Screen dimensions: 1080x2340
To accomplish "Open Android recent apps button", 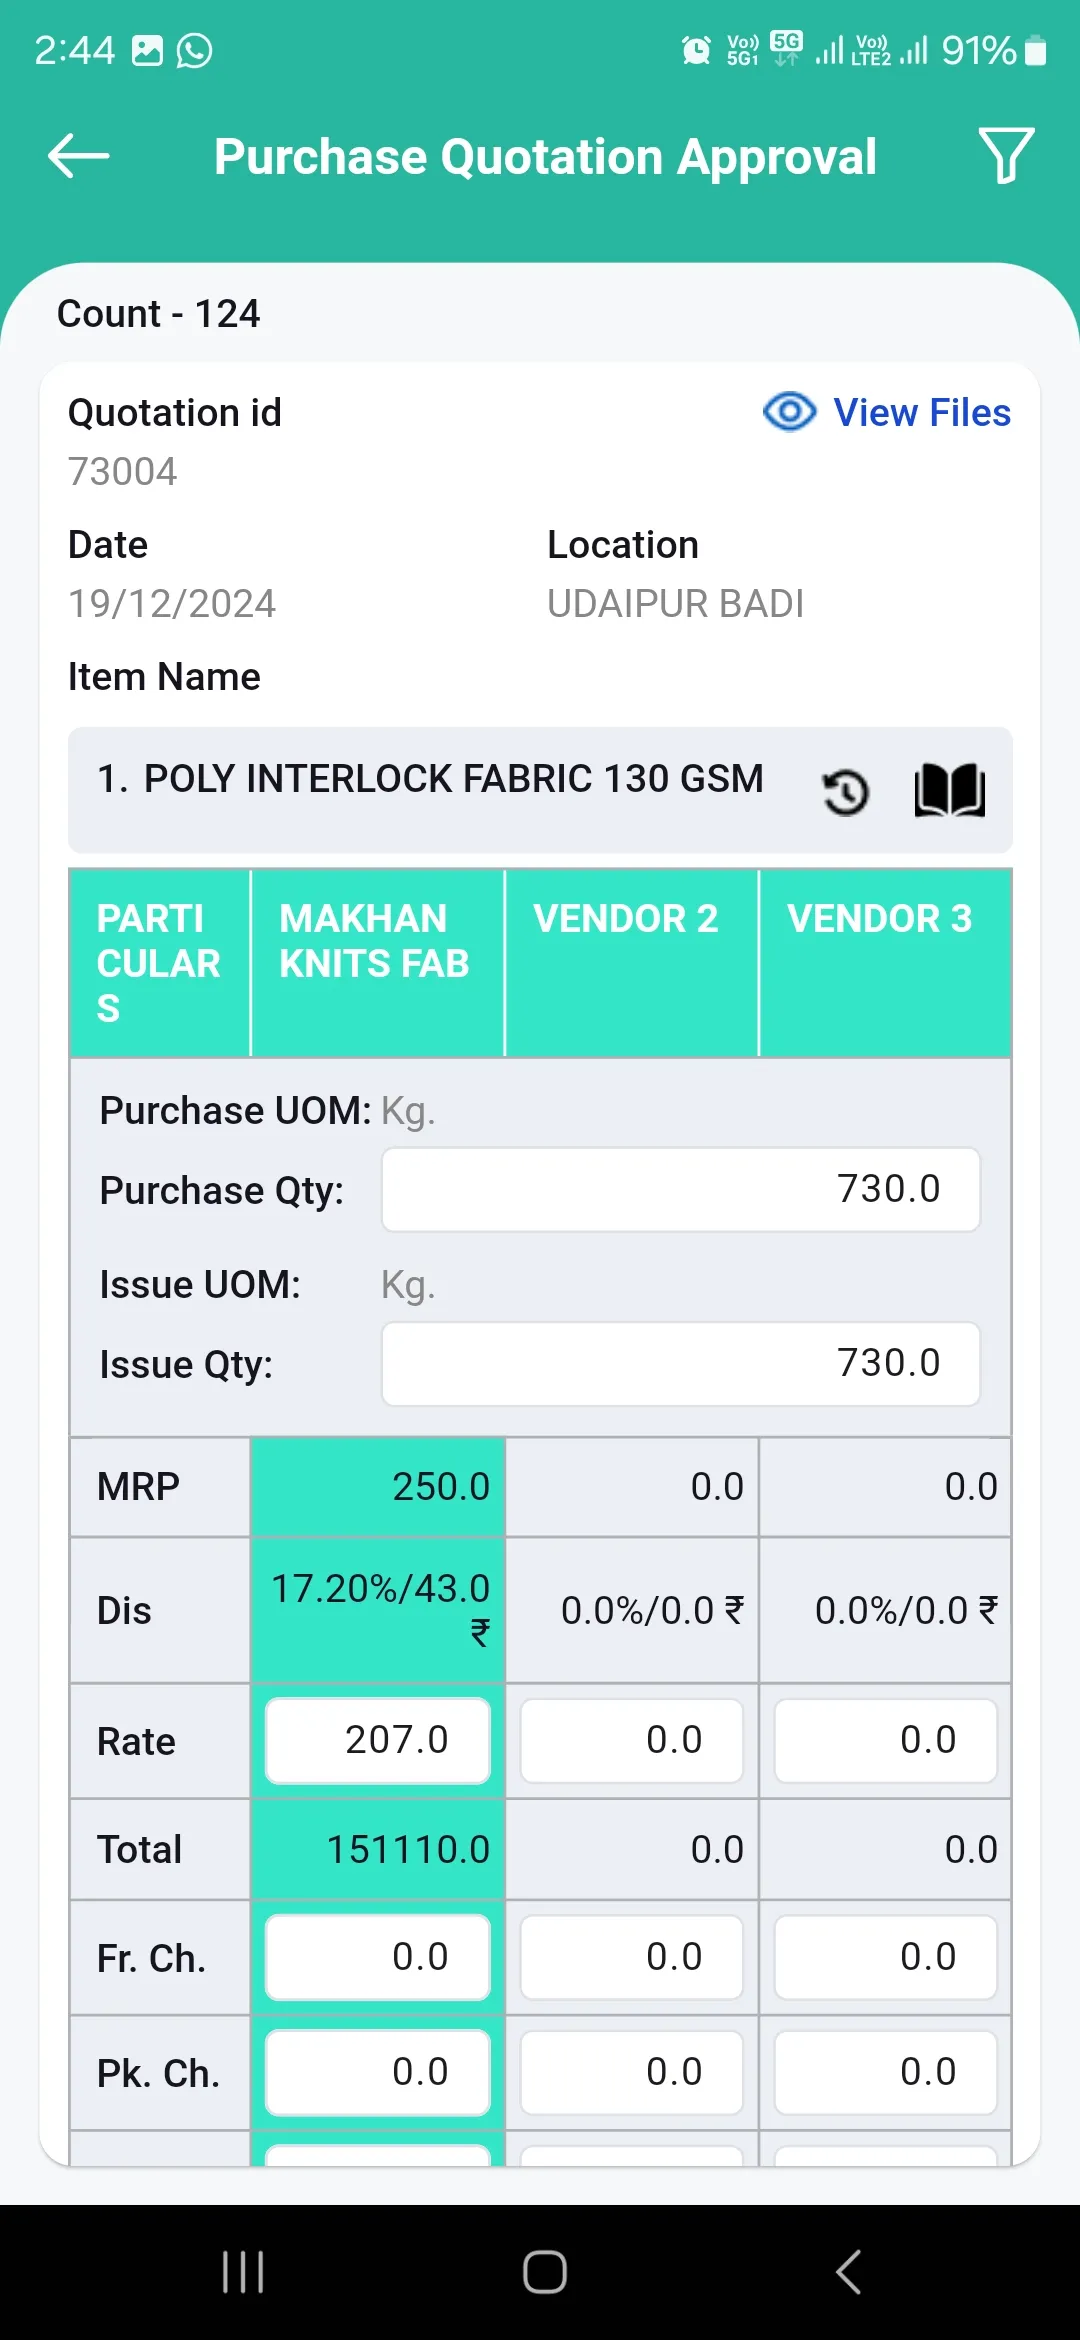I will point(243,2272).
